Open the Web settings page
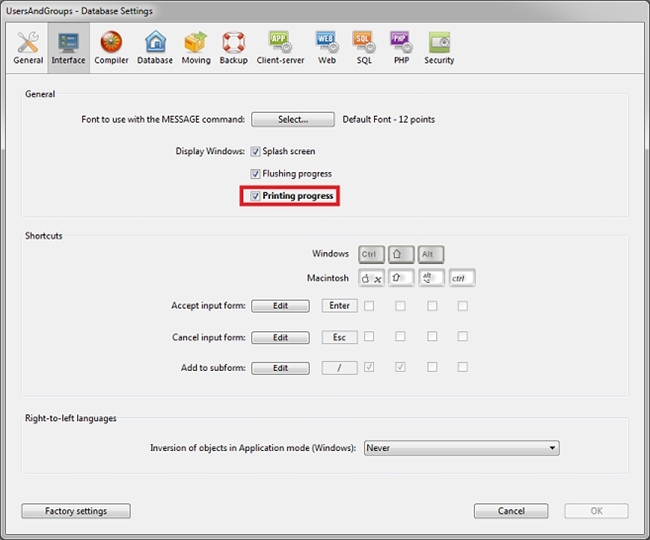 (327, 46)
